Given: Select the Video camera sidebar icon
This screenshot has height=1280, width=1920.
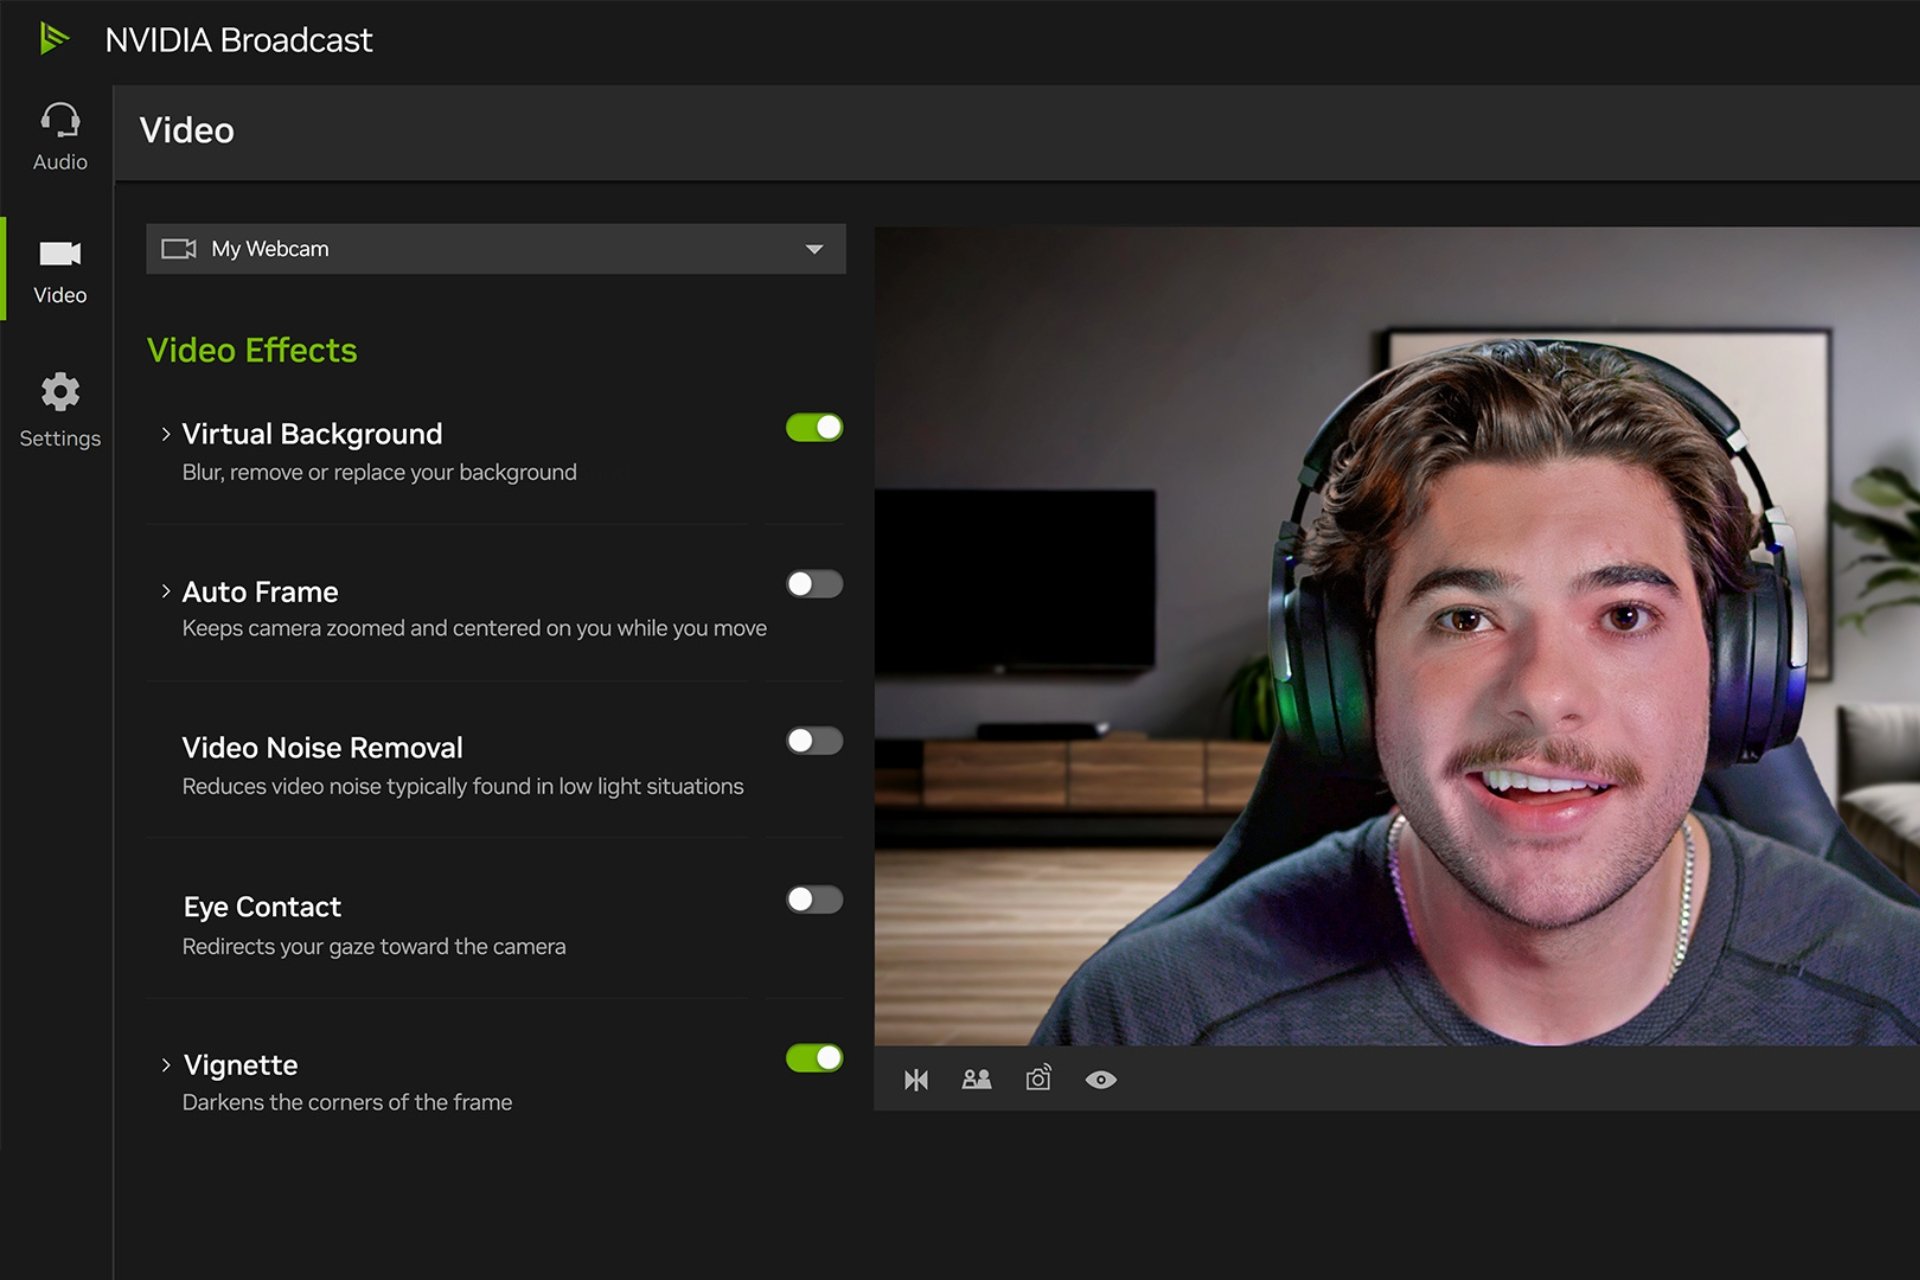Looking at the screenshot, I should pyautogui.click(x=60, y=253).
